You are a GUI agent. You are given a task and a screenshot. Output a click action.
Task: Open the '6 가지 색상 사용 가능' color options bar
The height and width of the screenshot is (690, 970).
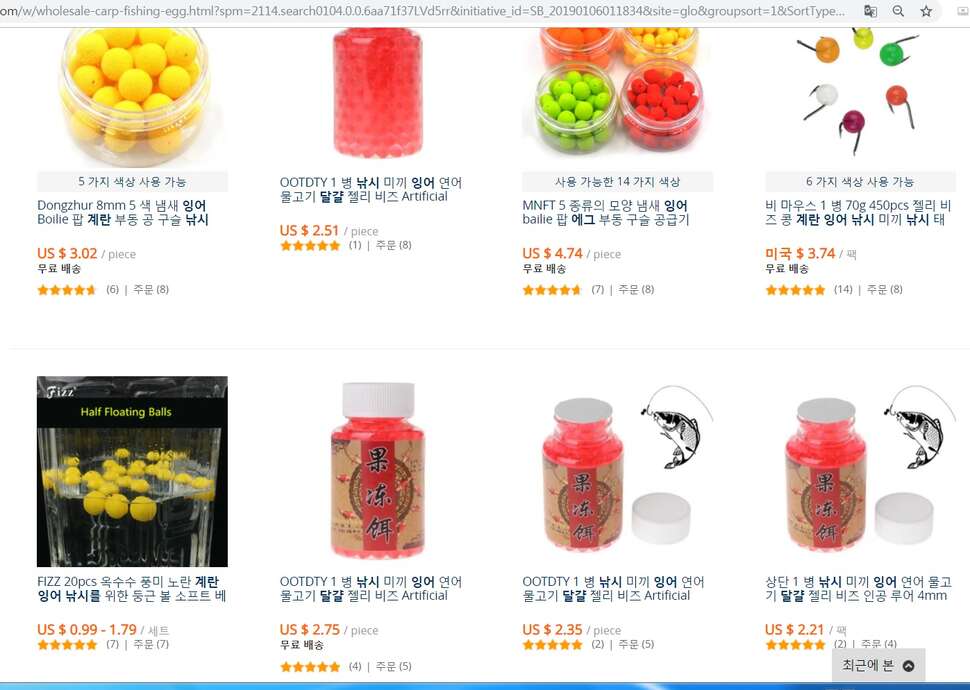[x=860, y=182]
